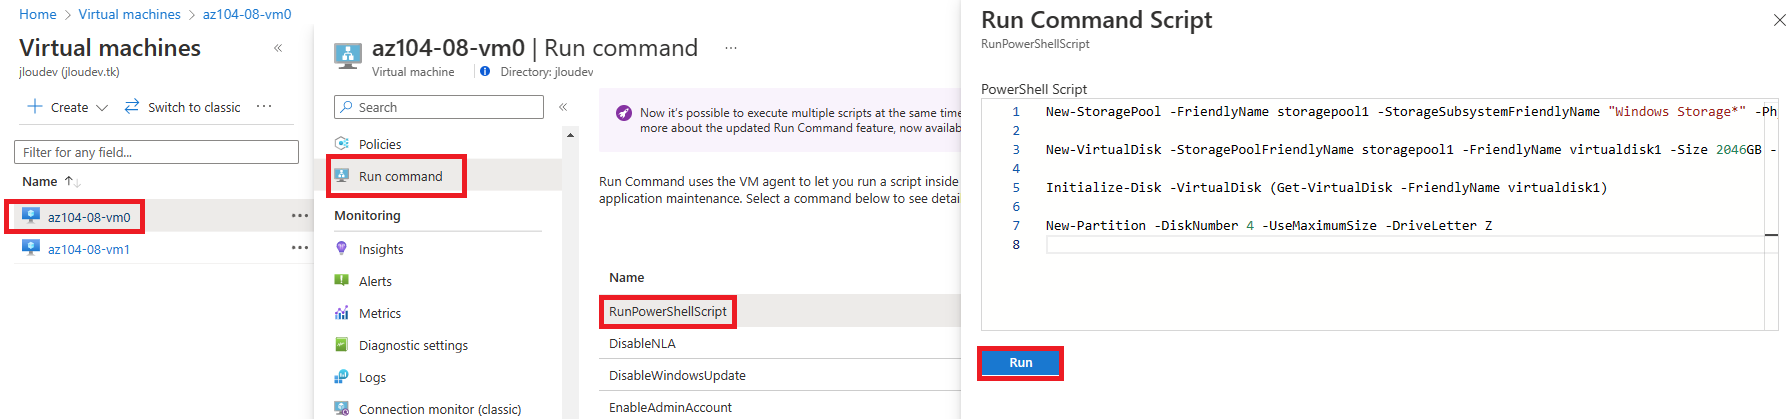Open the az104-08-vm0 breadcrumb link

pos(247,14)
